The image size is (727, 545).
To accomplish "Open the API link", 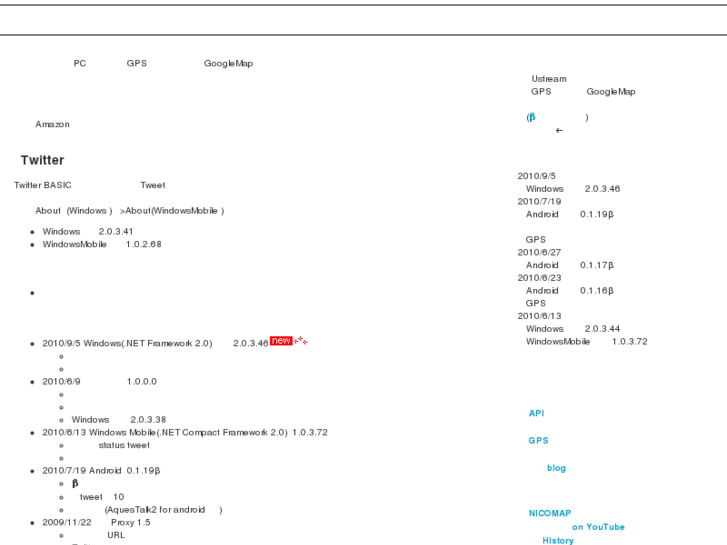I will coord(536,413).
